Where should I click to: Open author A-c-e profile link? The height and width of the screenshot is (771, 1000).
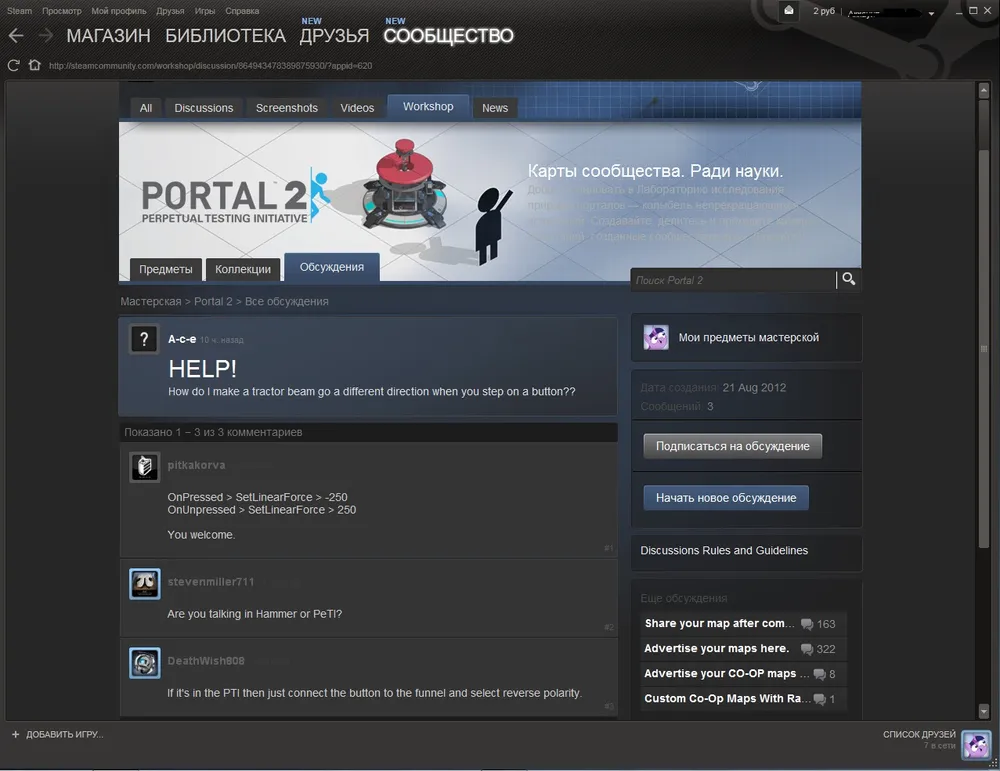pos(182,339)
